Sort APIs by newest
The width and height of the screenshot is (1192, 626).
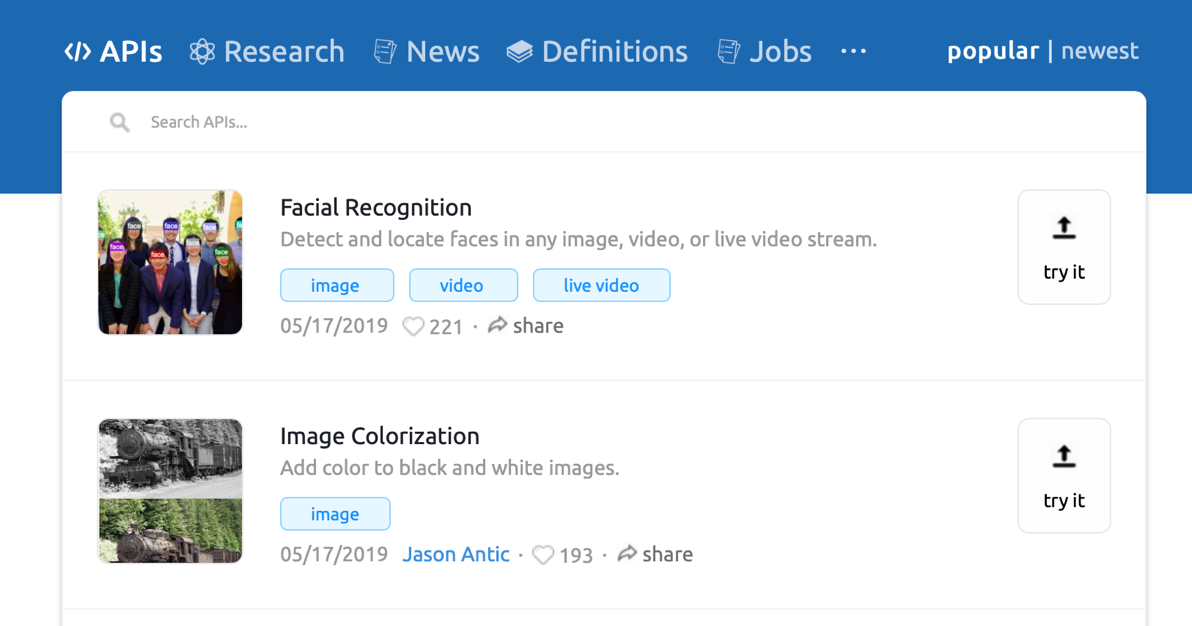tap(1099, 51)
